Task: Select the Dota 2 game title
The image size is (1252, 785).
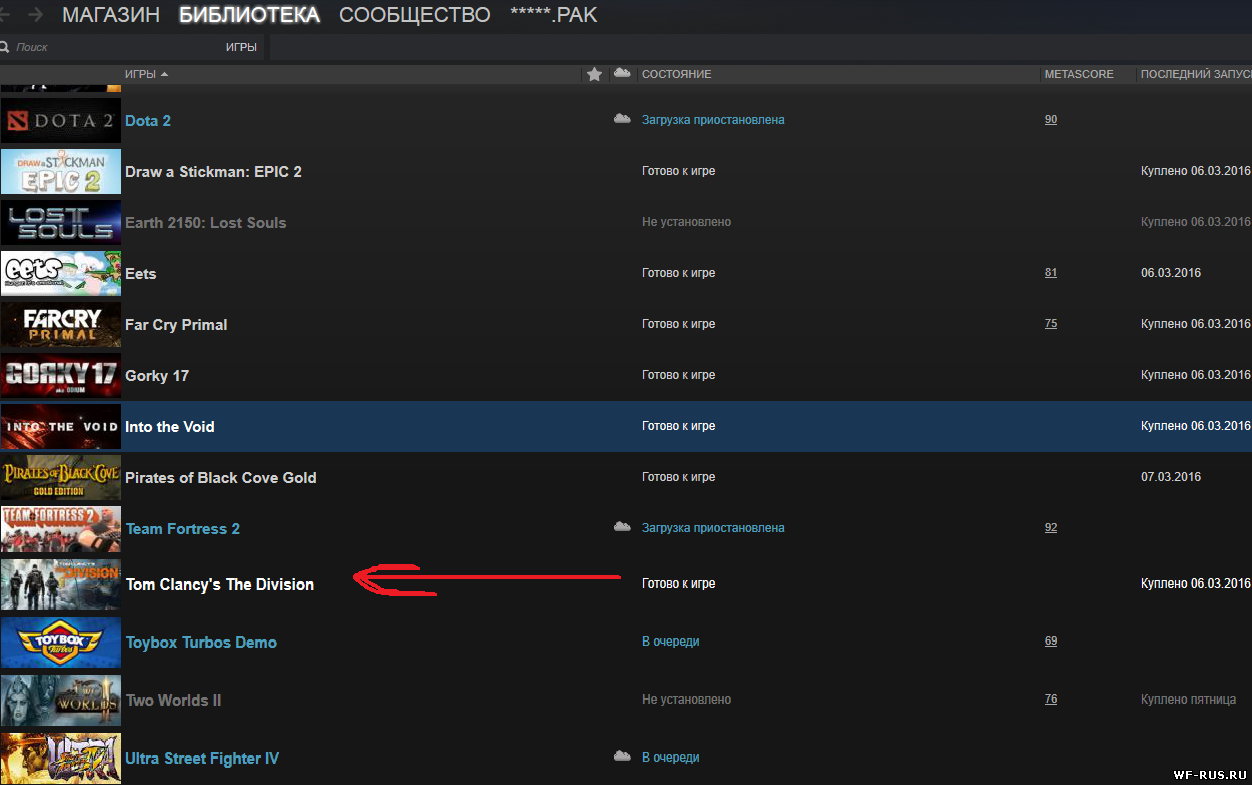Action: [148, 120]
